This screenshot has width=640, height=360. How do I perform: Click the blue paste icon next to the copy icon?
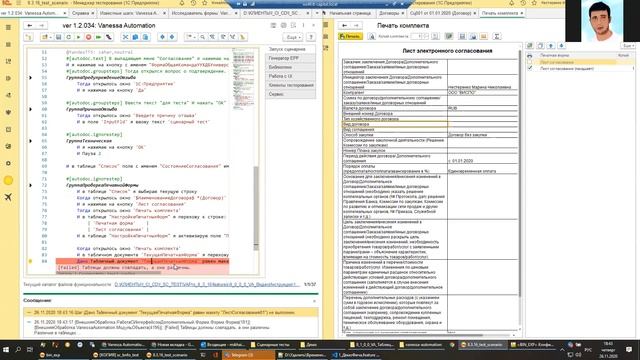(x=145, y=37)
